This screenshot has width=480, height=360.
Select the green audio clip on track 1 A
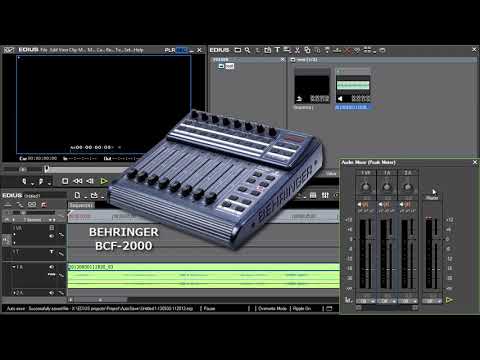[x=203, y=276]
